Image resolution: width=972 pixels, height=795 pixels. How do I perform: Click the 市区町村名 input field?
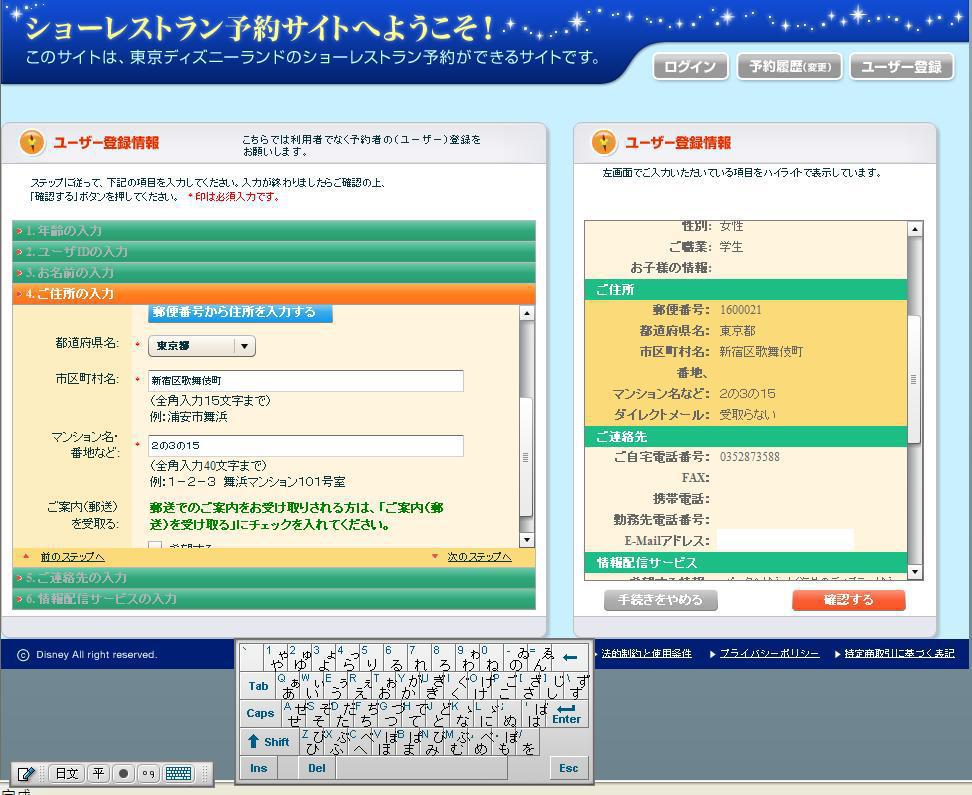click(x=306, y=381)
